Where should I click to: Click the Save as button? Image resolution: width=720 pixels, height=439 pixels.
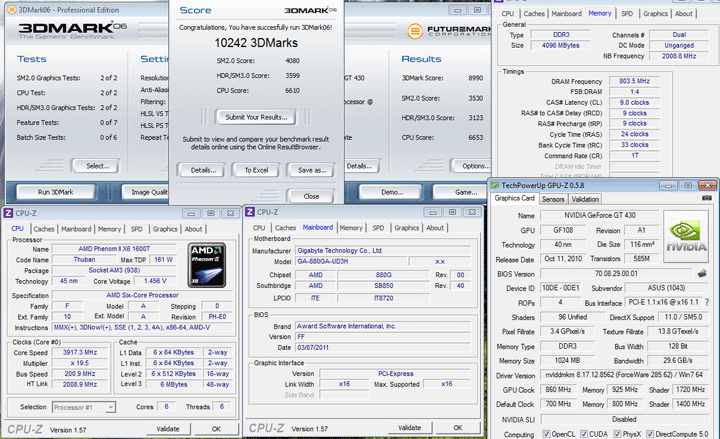(312, 170)
